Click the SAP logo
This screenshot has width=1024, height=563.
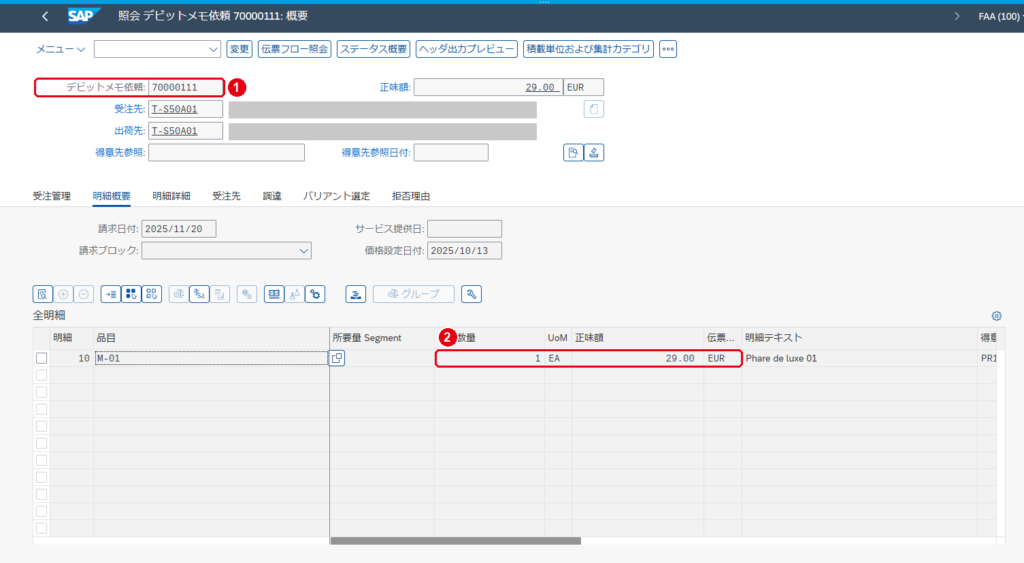84,16
